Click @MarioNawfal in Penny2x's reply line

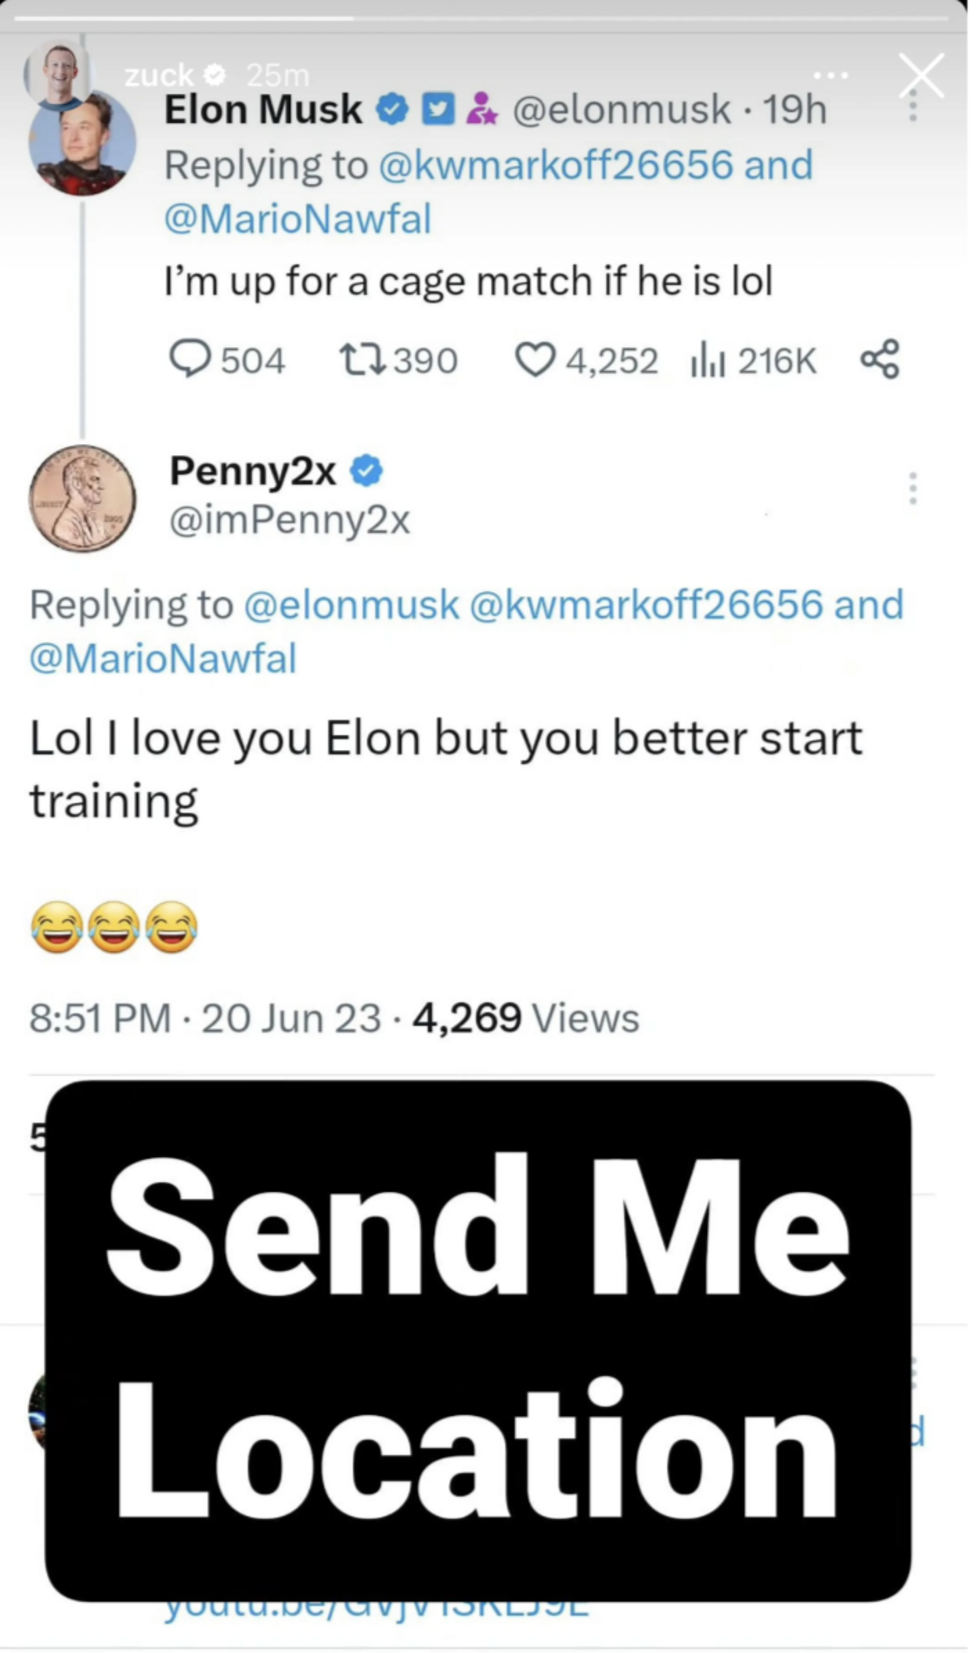pyautogui.click(x=163, y=659)
